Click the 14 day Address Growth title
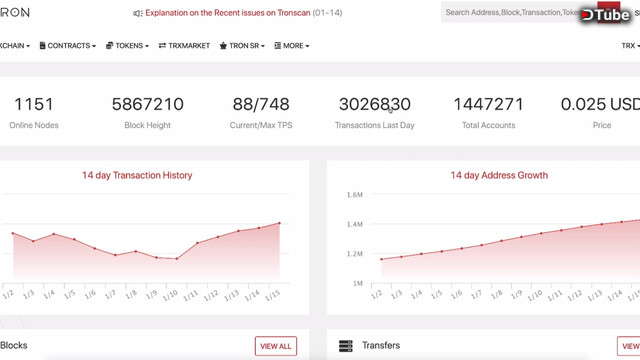This screenshot has height=360, width=640. coord(499,176)
